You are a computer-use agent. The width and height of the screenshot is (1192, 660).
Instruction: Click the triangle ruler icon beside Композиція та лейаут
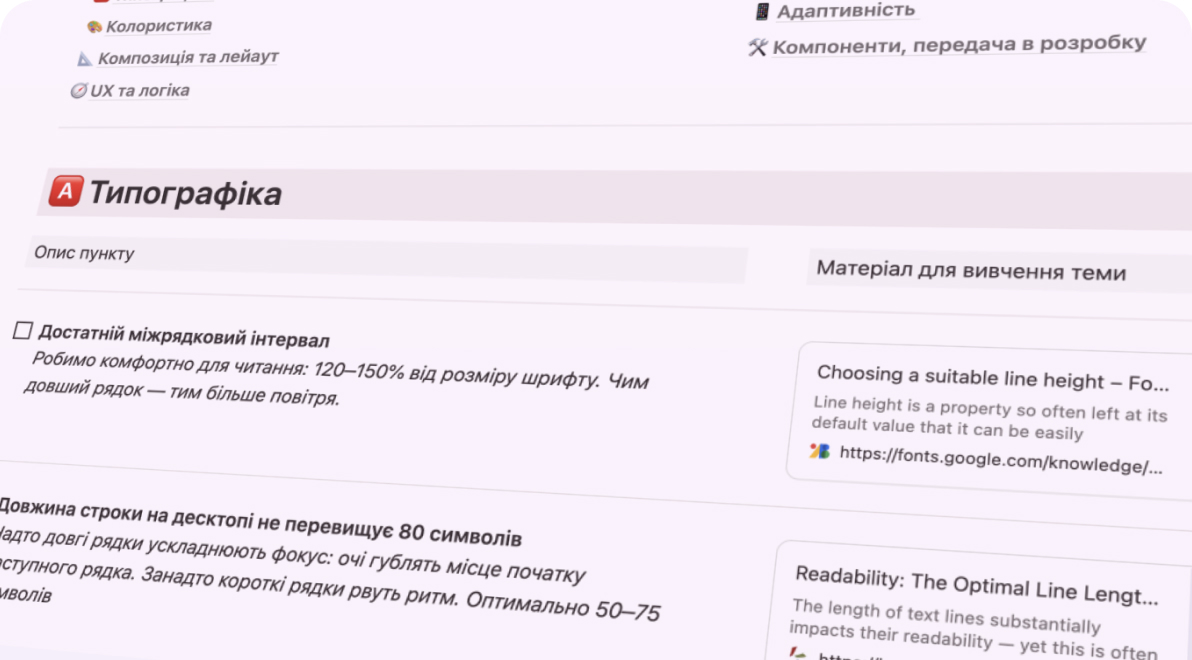(x=85, y=59)
